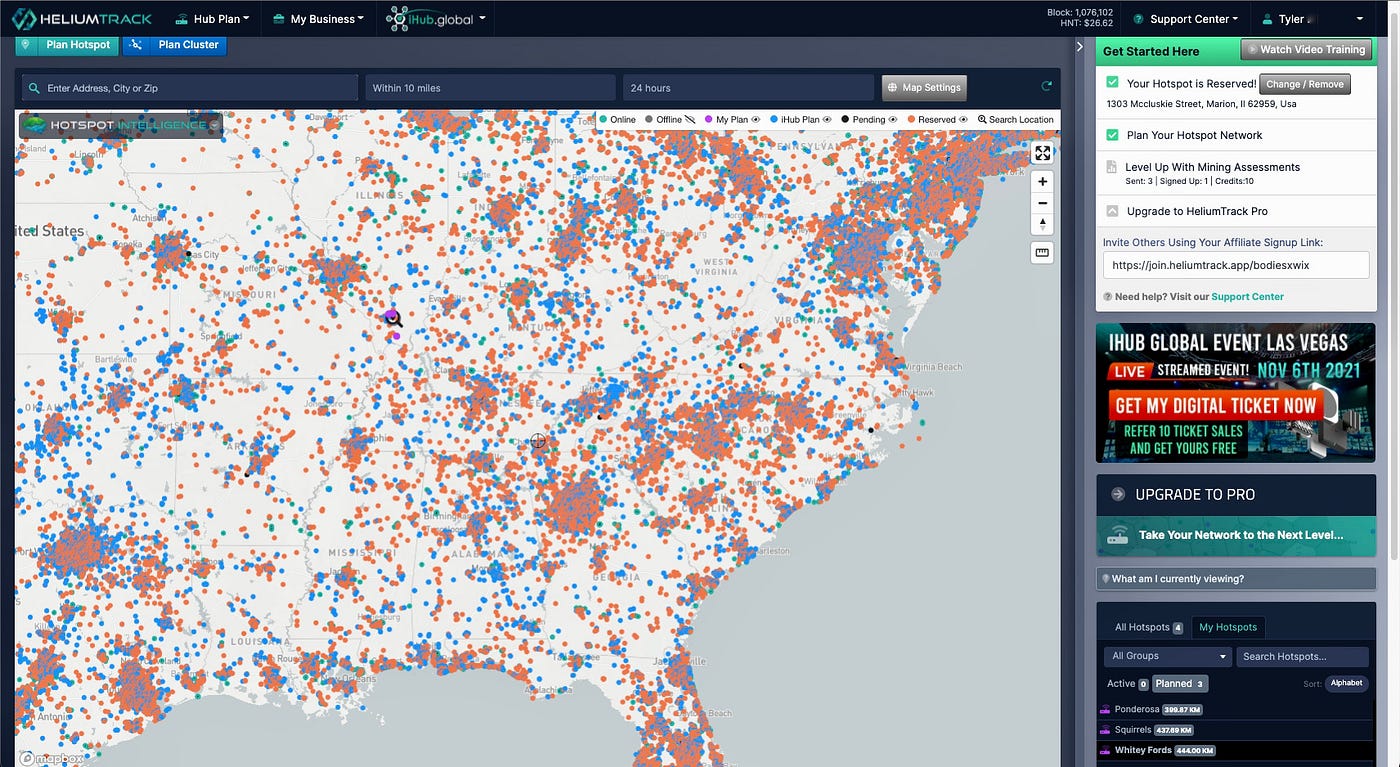Click Take Your Network to the Next Level
Image resolution: width=1400 pixels, height=767 pixels.
point(1236,535)
